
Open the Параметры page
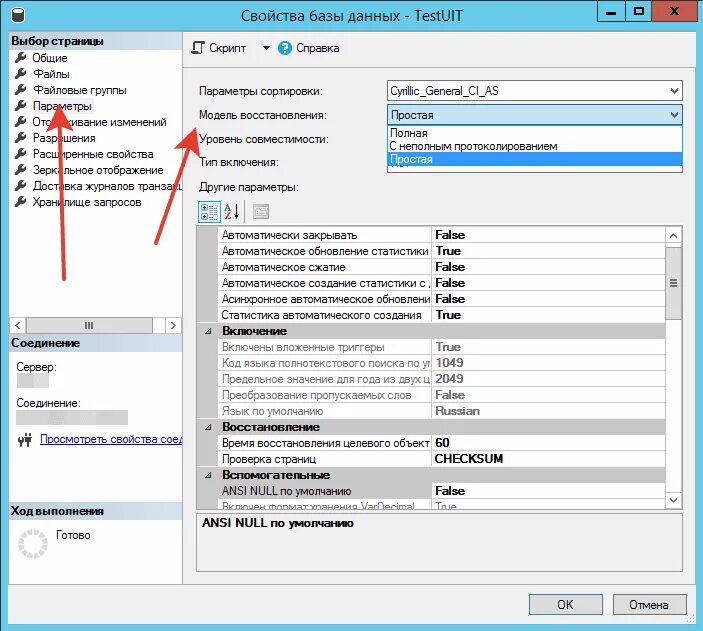[x=62, y=106]
